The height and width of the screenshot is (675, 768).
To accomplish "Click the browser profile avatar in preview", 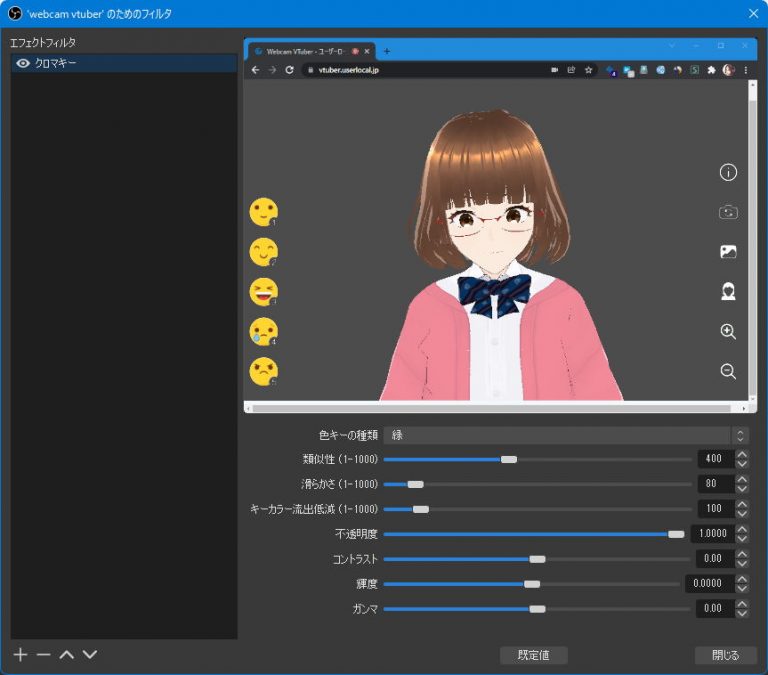I will [728, 70].
